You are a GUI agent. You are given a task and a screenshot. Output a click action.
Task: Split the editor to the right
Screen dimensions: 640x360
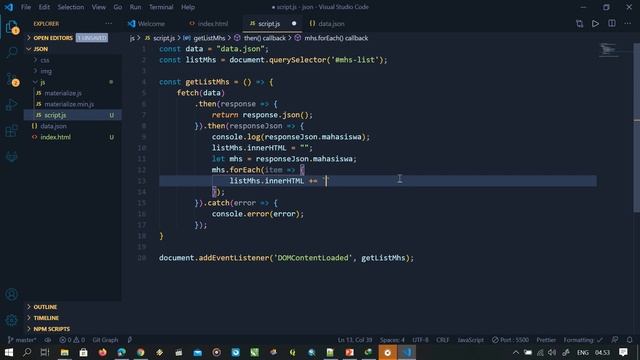click(x=612, y=24)
